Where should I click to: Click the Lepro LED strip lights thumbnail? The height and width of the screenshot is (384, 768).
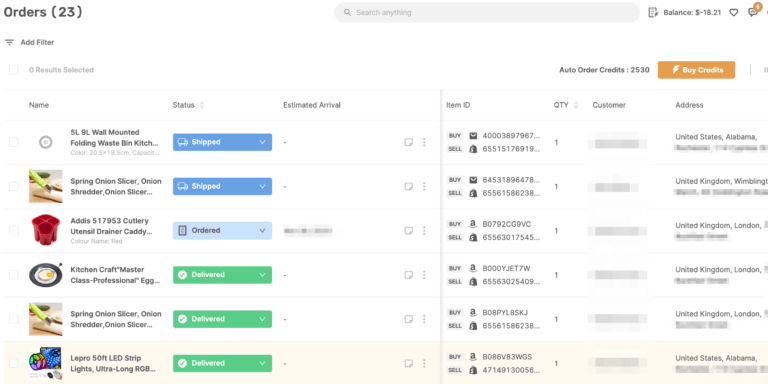tap(45, 363)
